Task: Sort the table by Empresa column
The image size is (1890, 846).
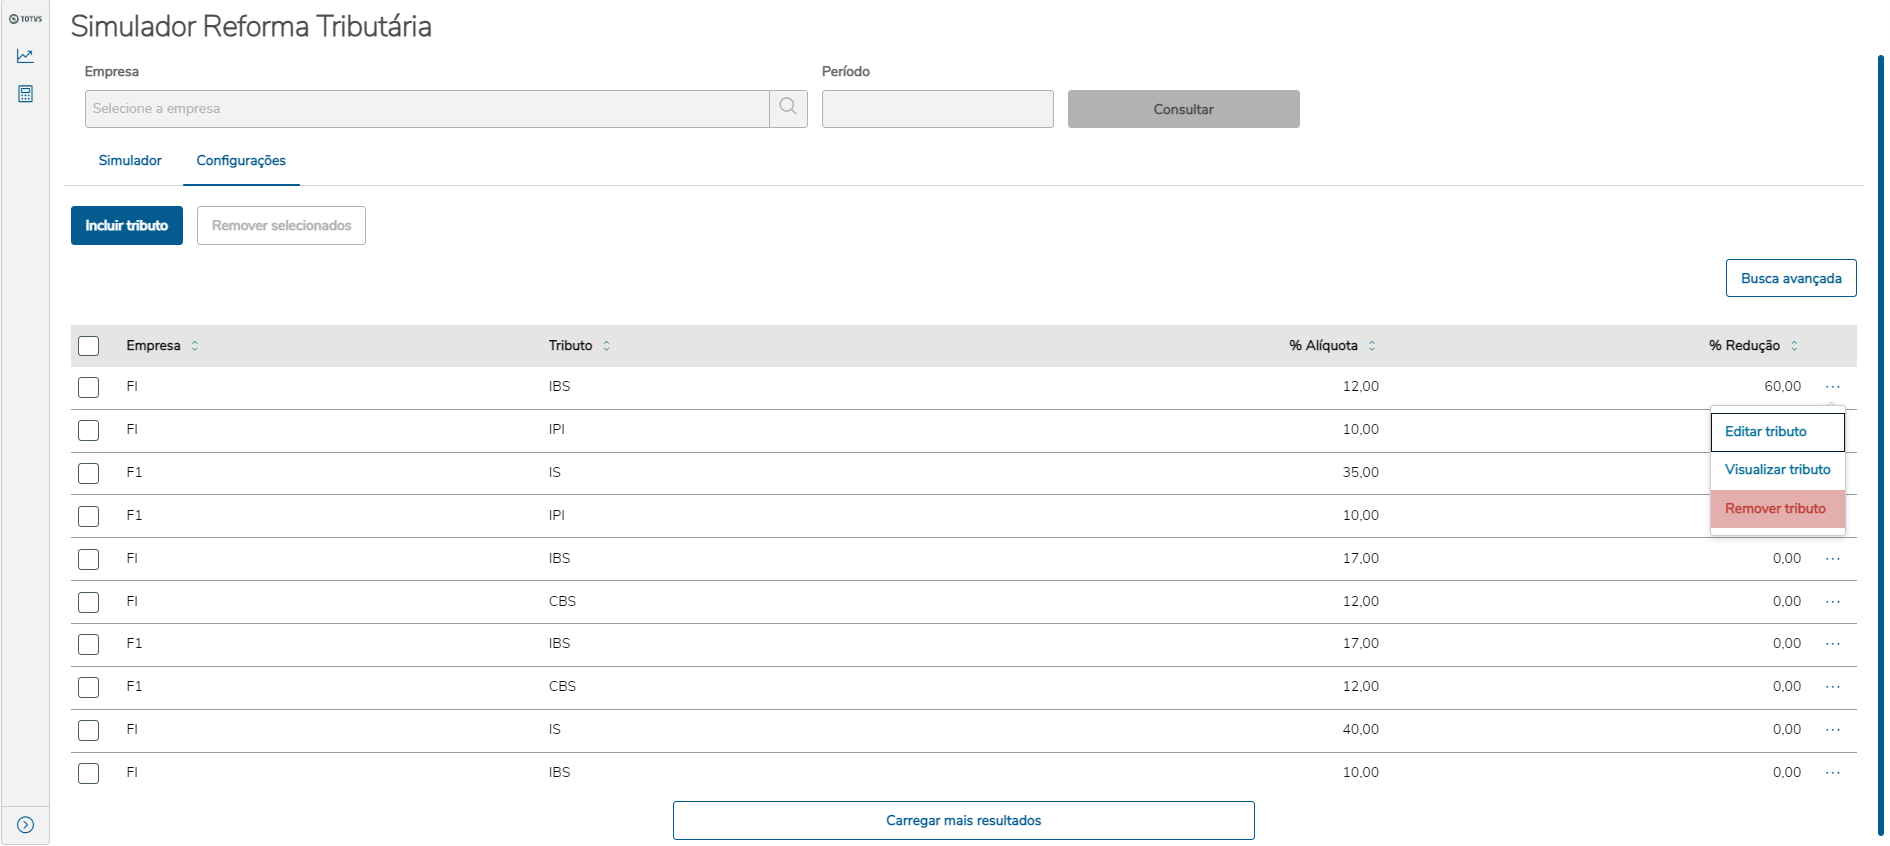Action: click(195, 346)
